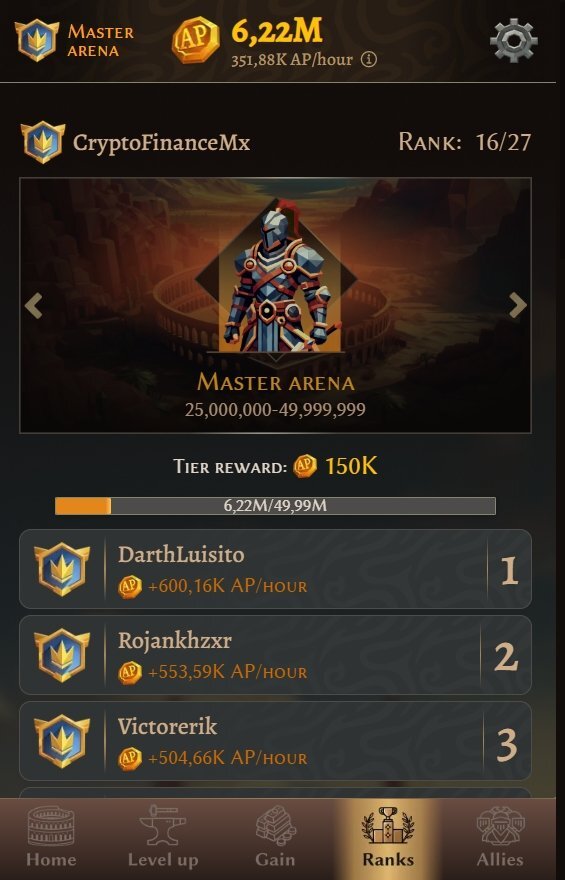Click Victorerik's crown shield badge
Viewport: 565px width, 880px height.
pos(62,741)
